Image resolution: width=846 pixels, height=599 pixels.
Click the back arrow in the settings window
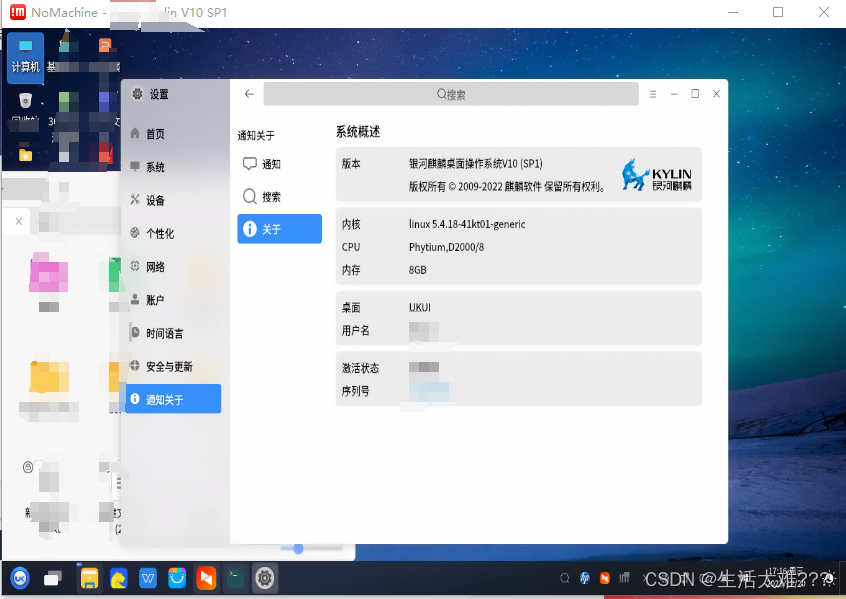[249, 94]
